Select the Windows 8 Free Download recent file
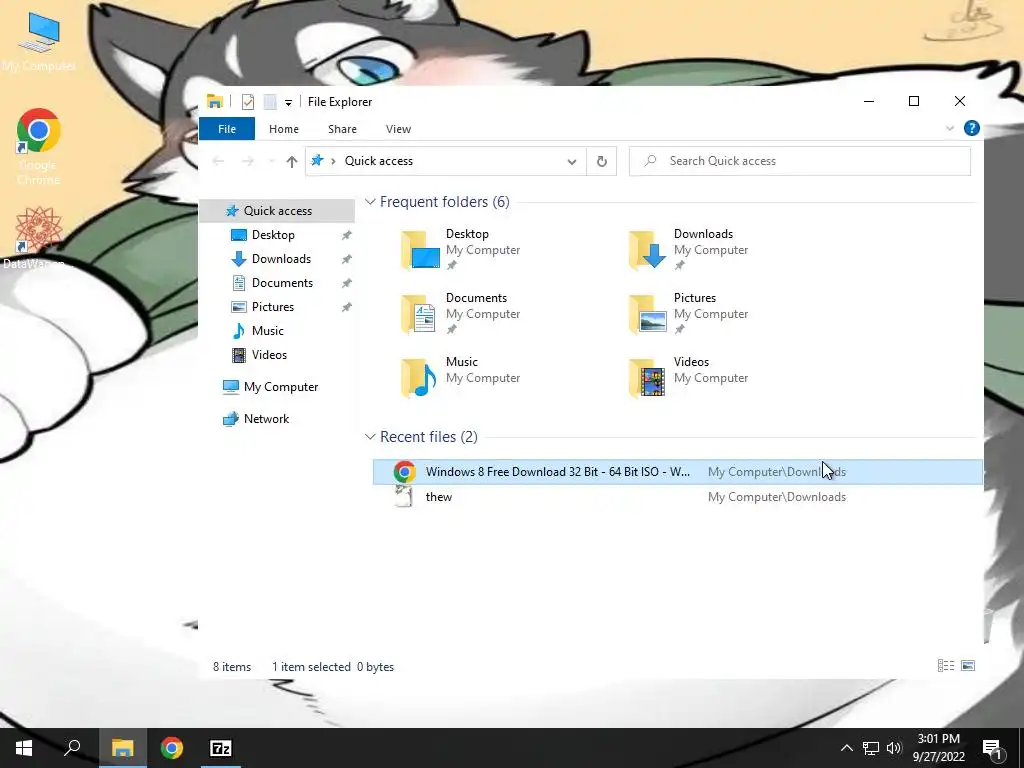This screenshot has width=1024, height=768. coord(677,472)
